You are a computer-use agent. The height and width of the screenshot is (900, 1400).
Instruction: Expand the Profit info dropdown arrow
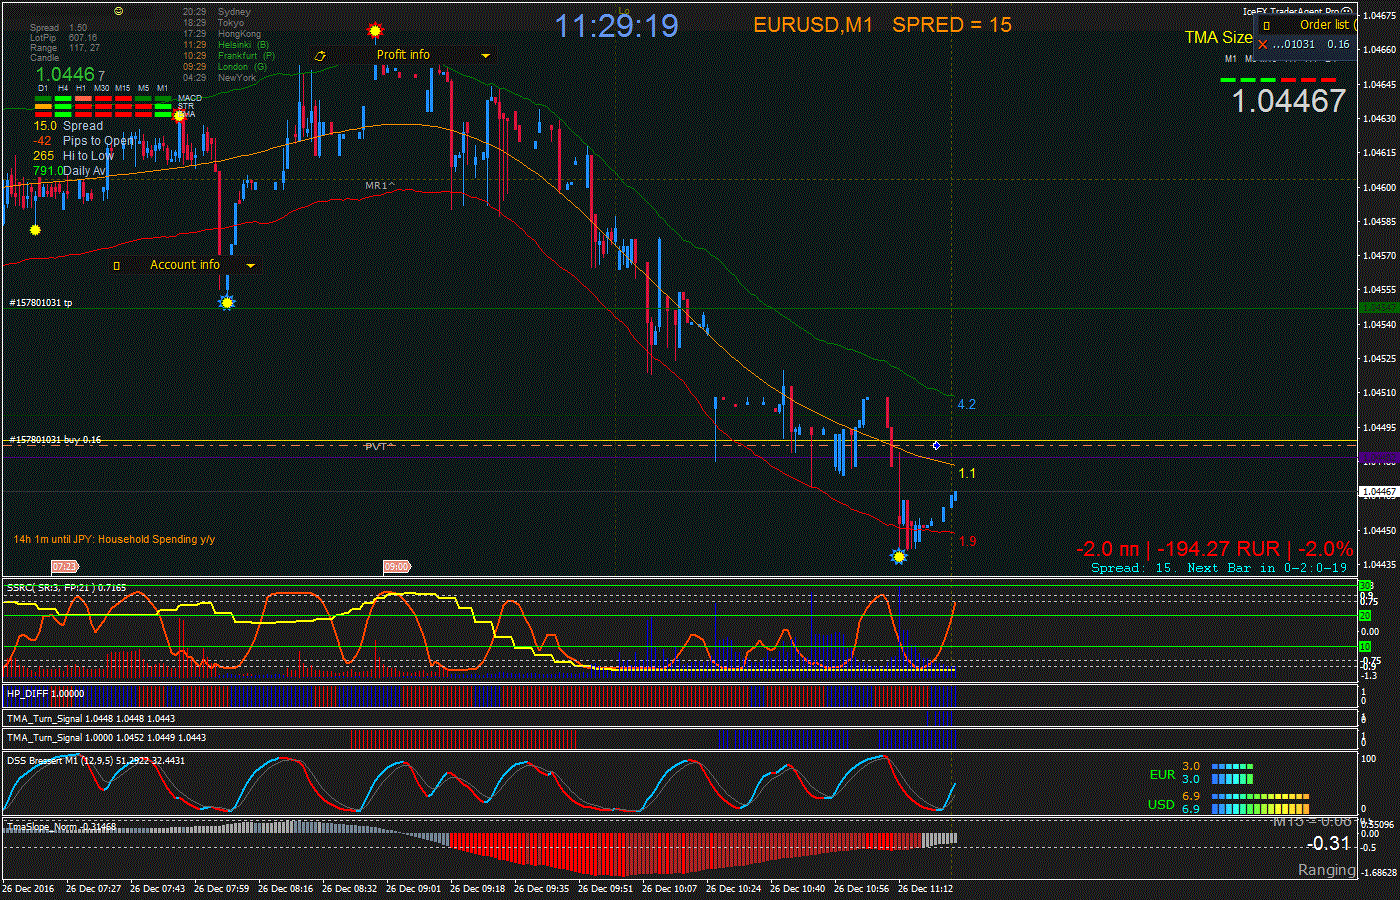486,56
